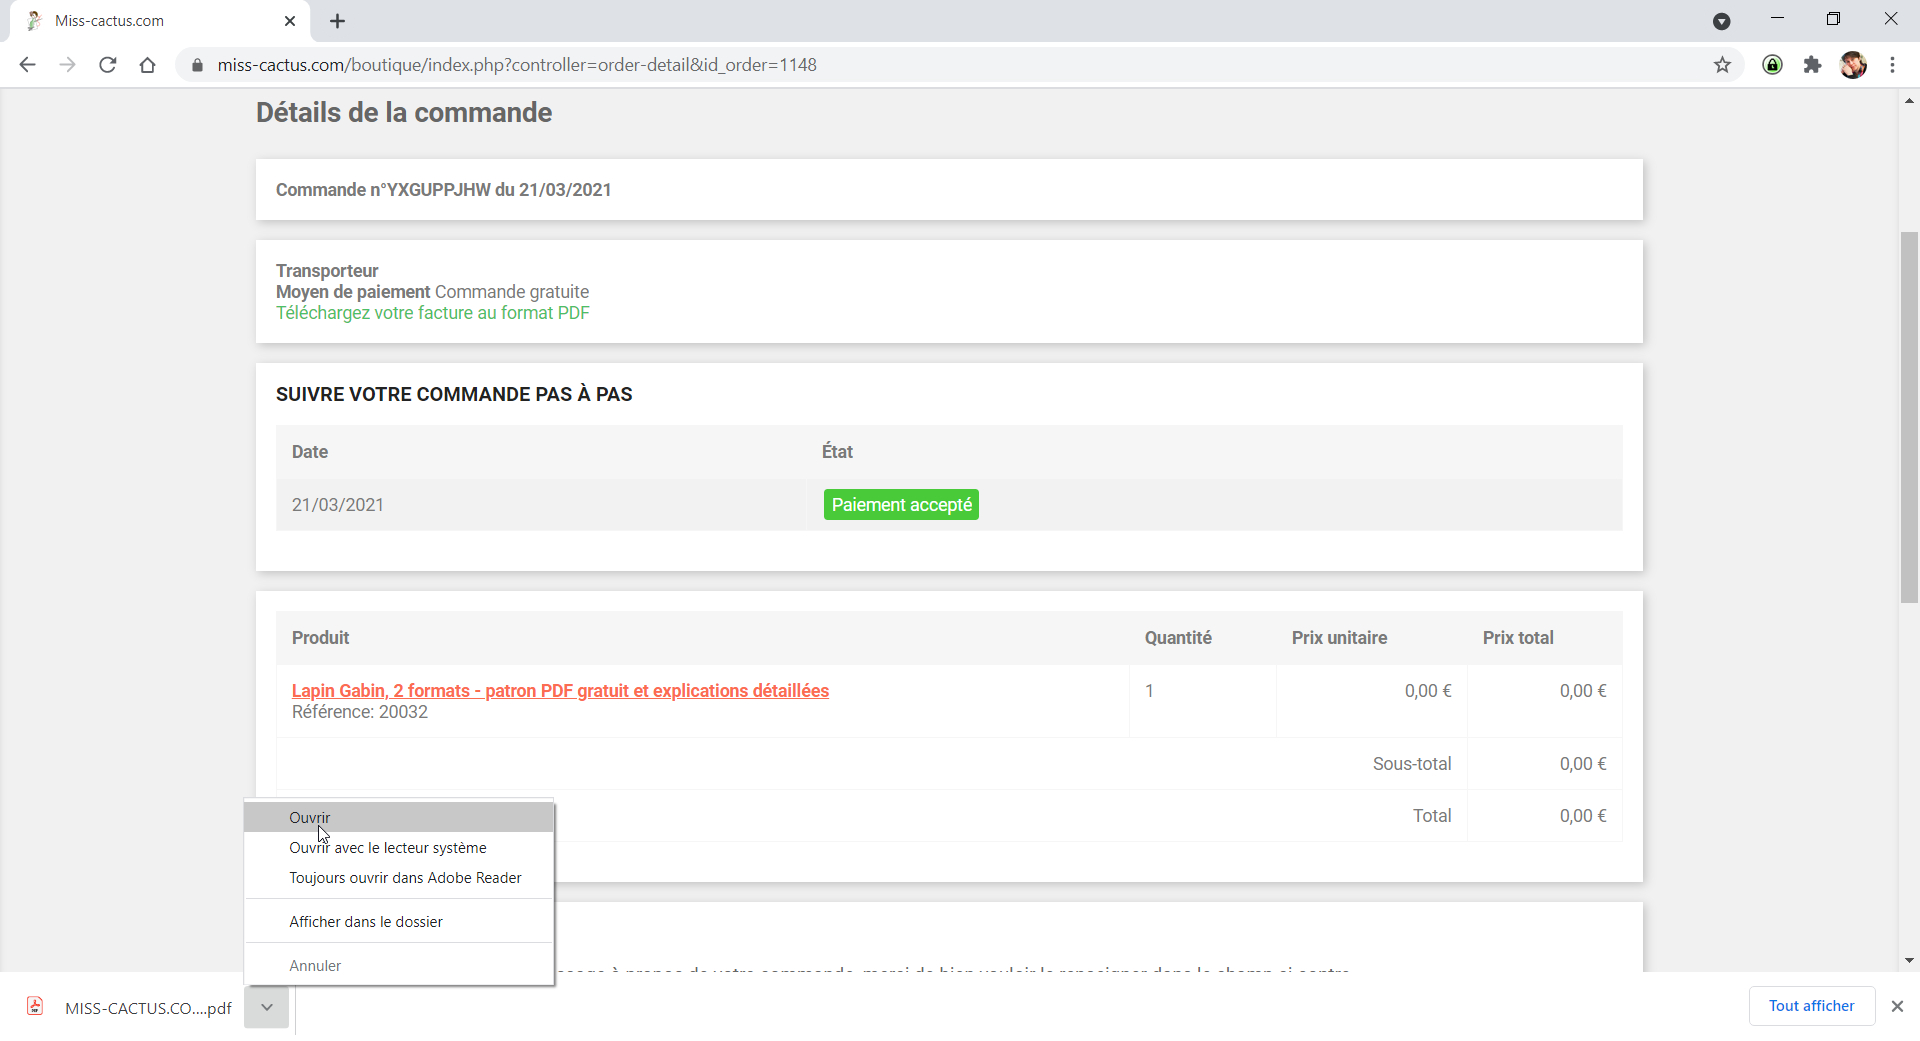Click the green lock extension icon
Image resolution: width=1920 pixels, height=1041 pixels.
click(1772, 65)
